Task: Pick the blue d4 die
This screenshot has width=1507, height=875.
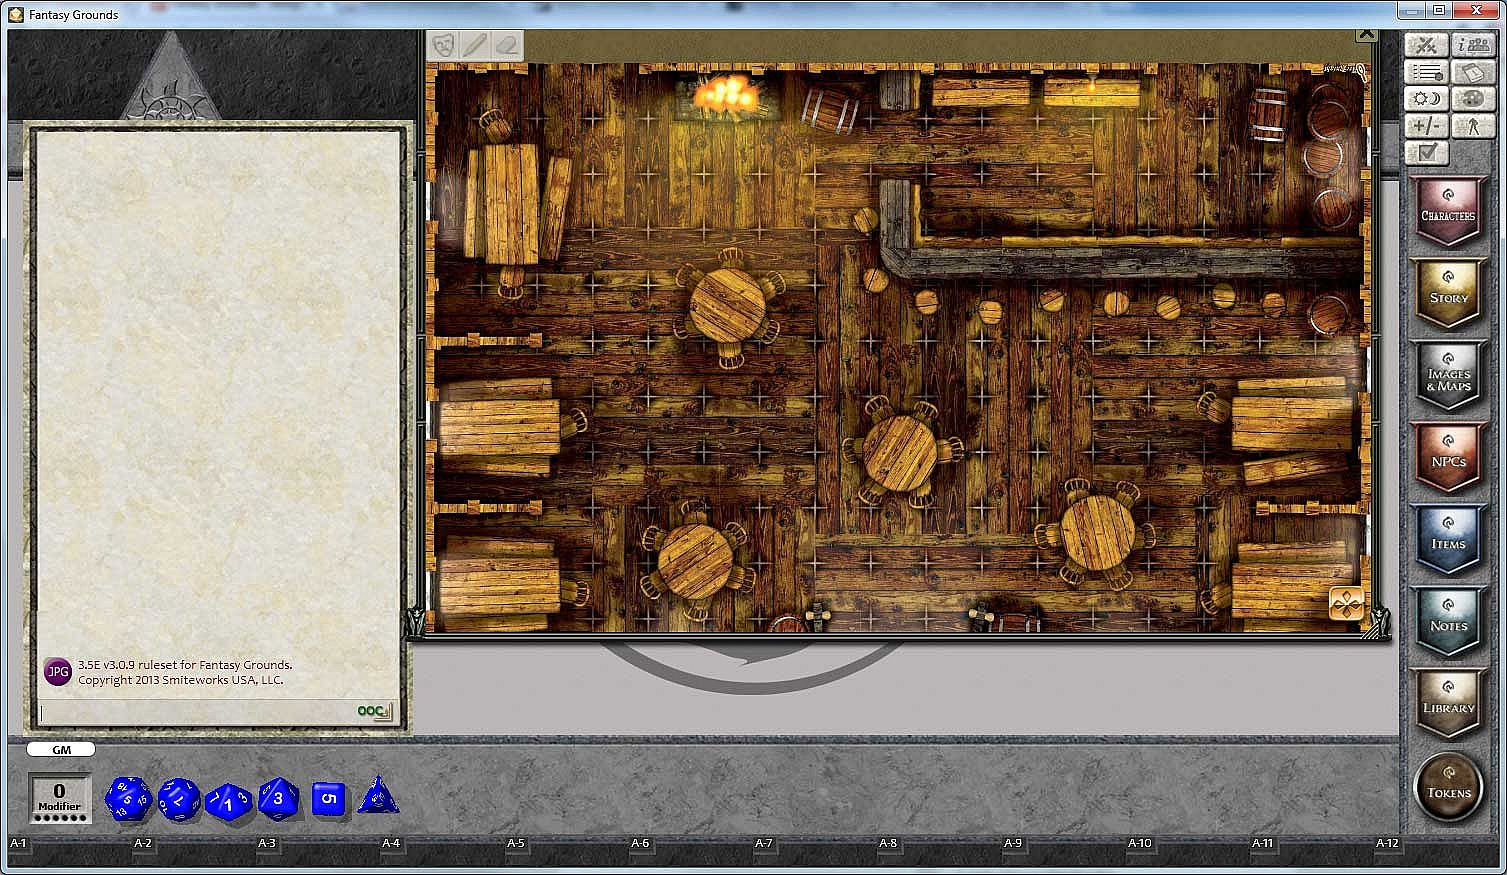Action: coord(378,795)
